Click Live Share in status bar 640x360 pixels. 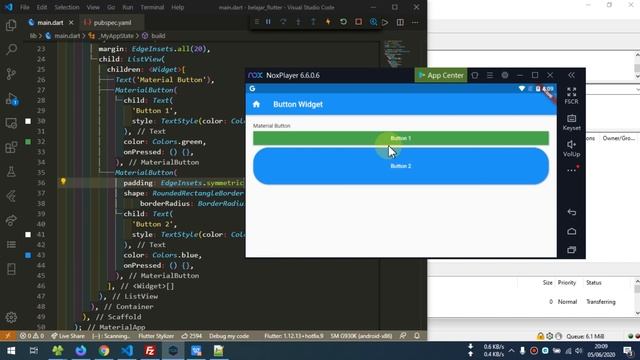pyautogui.click(x=68, y=336)
